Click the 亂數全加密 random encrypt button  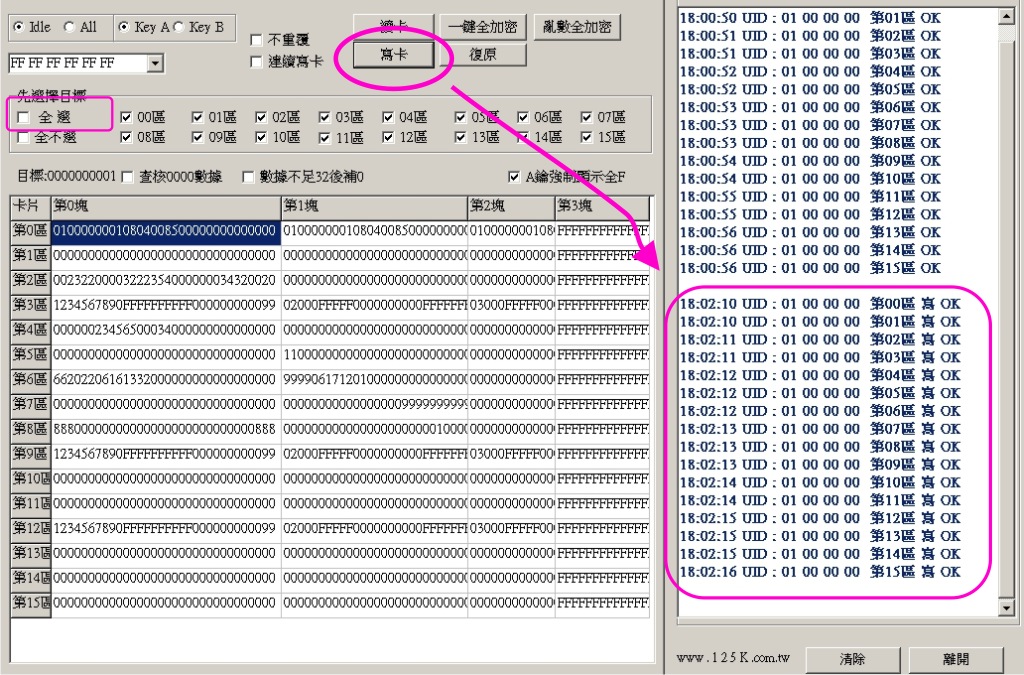tap(577, 27)
